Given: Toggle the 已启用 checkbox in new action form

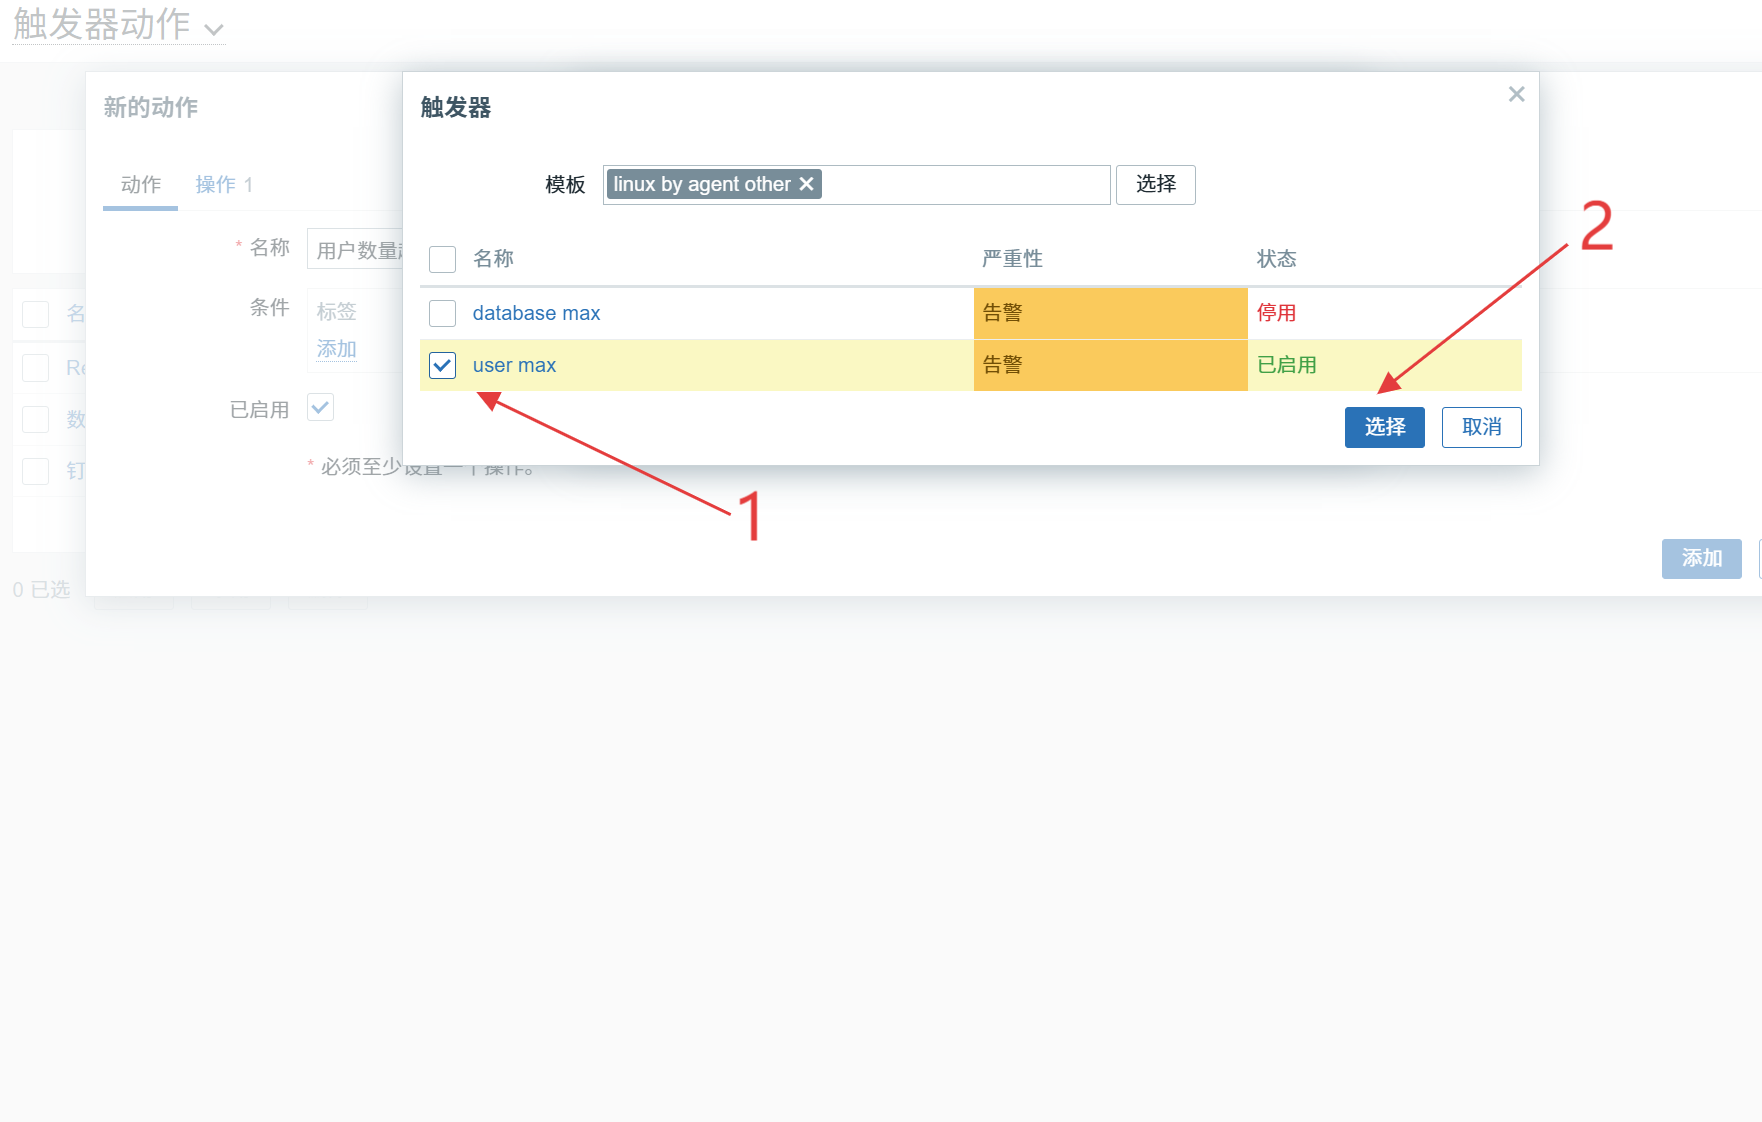Looking at the screenshot, I should pyautogui.click(x=320, y=408).
